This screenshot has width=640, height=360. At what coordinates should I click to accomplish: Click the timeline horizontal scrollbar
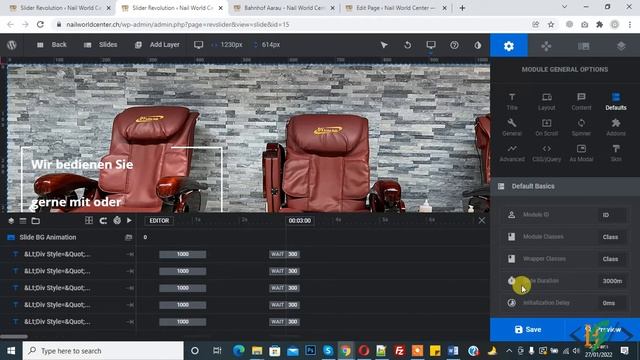click(14, 337)
